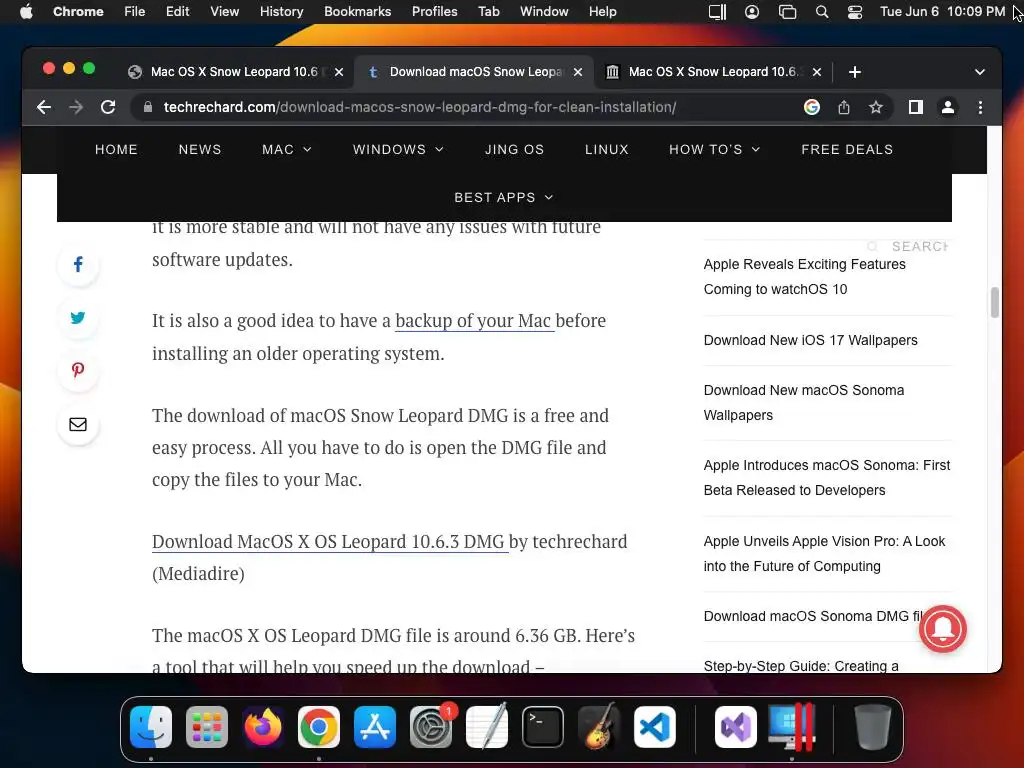The height and width of the screenshot is (768, 1024).
Task: Open Apple Introduces macOS Sonoma article
Action: (827, 477)
